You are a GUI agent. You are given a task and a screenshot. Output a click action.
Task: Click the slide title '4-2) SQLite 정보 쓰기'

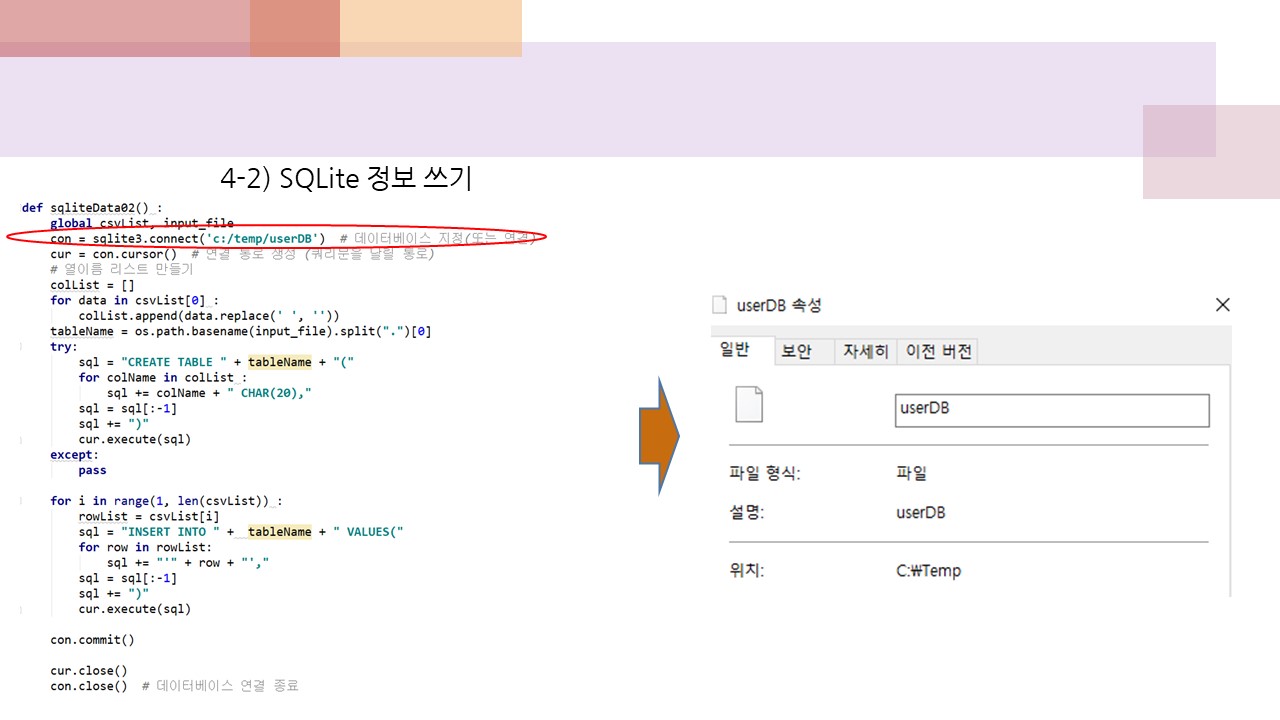click(345, 178)
